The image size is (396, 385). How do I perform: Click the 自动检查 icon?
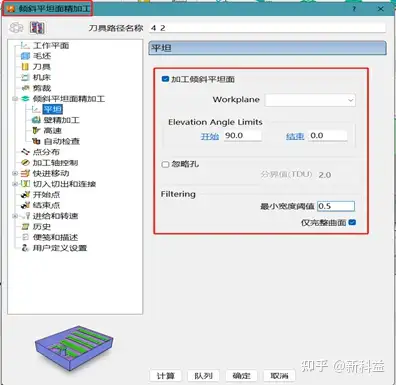36,141
